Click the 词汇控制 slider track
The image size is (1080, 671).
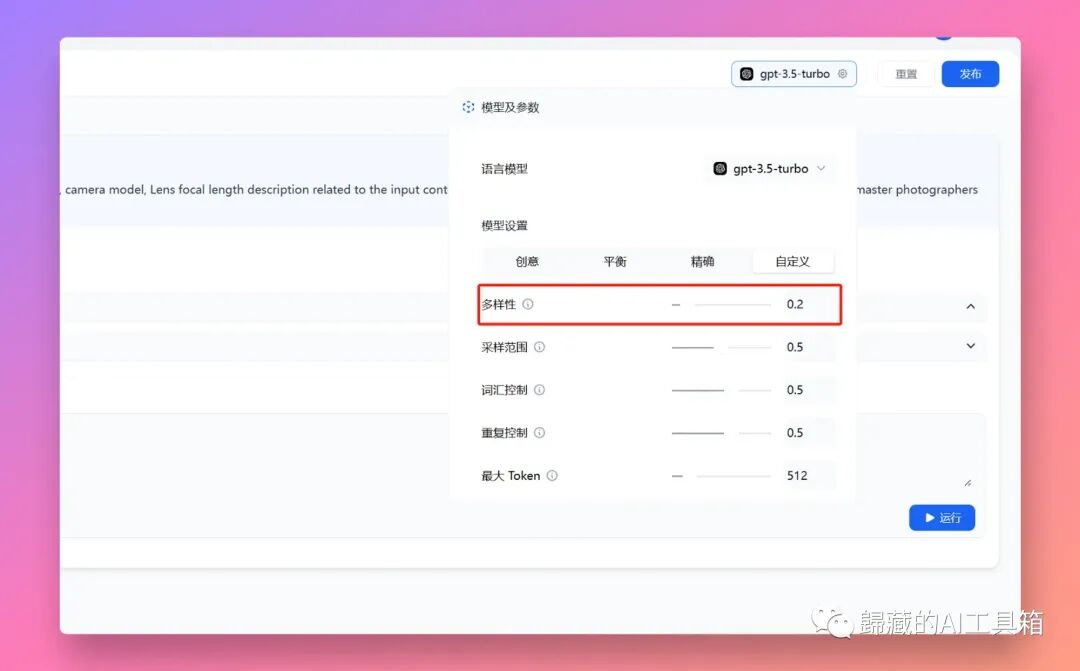click(x=721, y=391)
